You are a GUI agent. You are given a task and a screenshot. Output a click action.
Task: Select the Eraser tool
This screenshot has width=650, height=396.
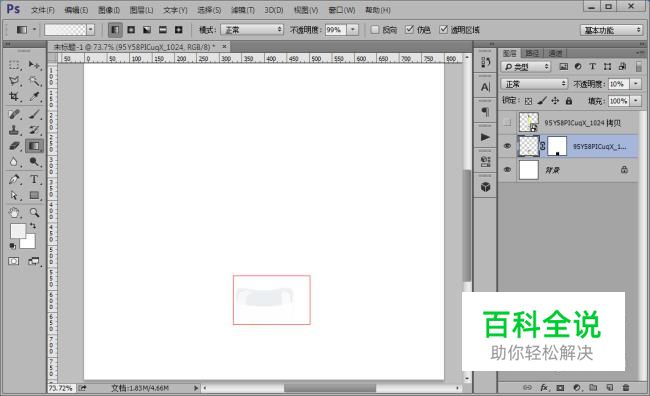[14, 146]
